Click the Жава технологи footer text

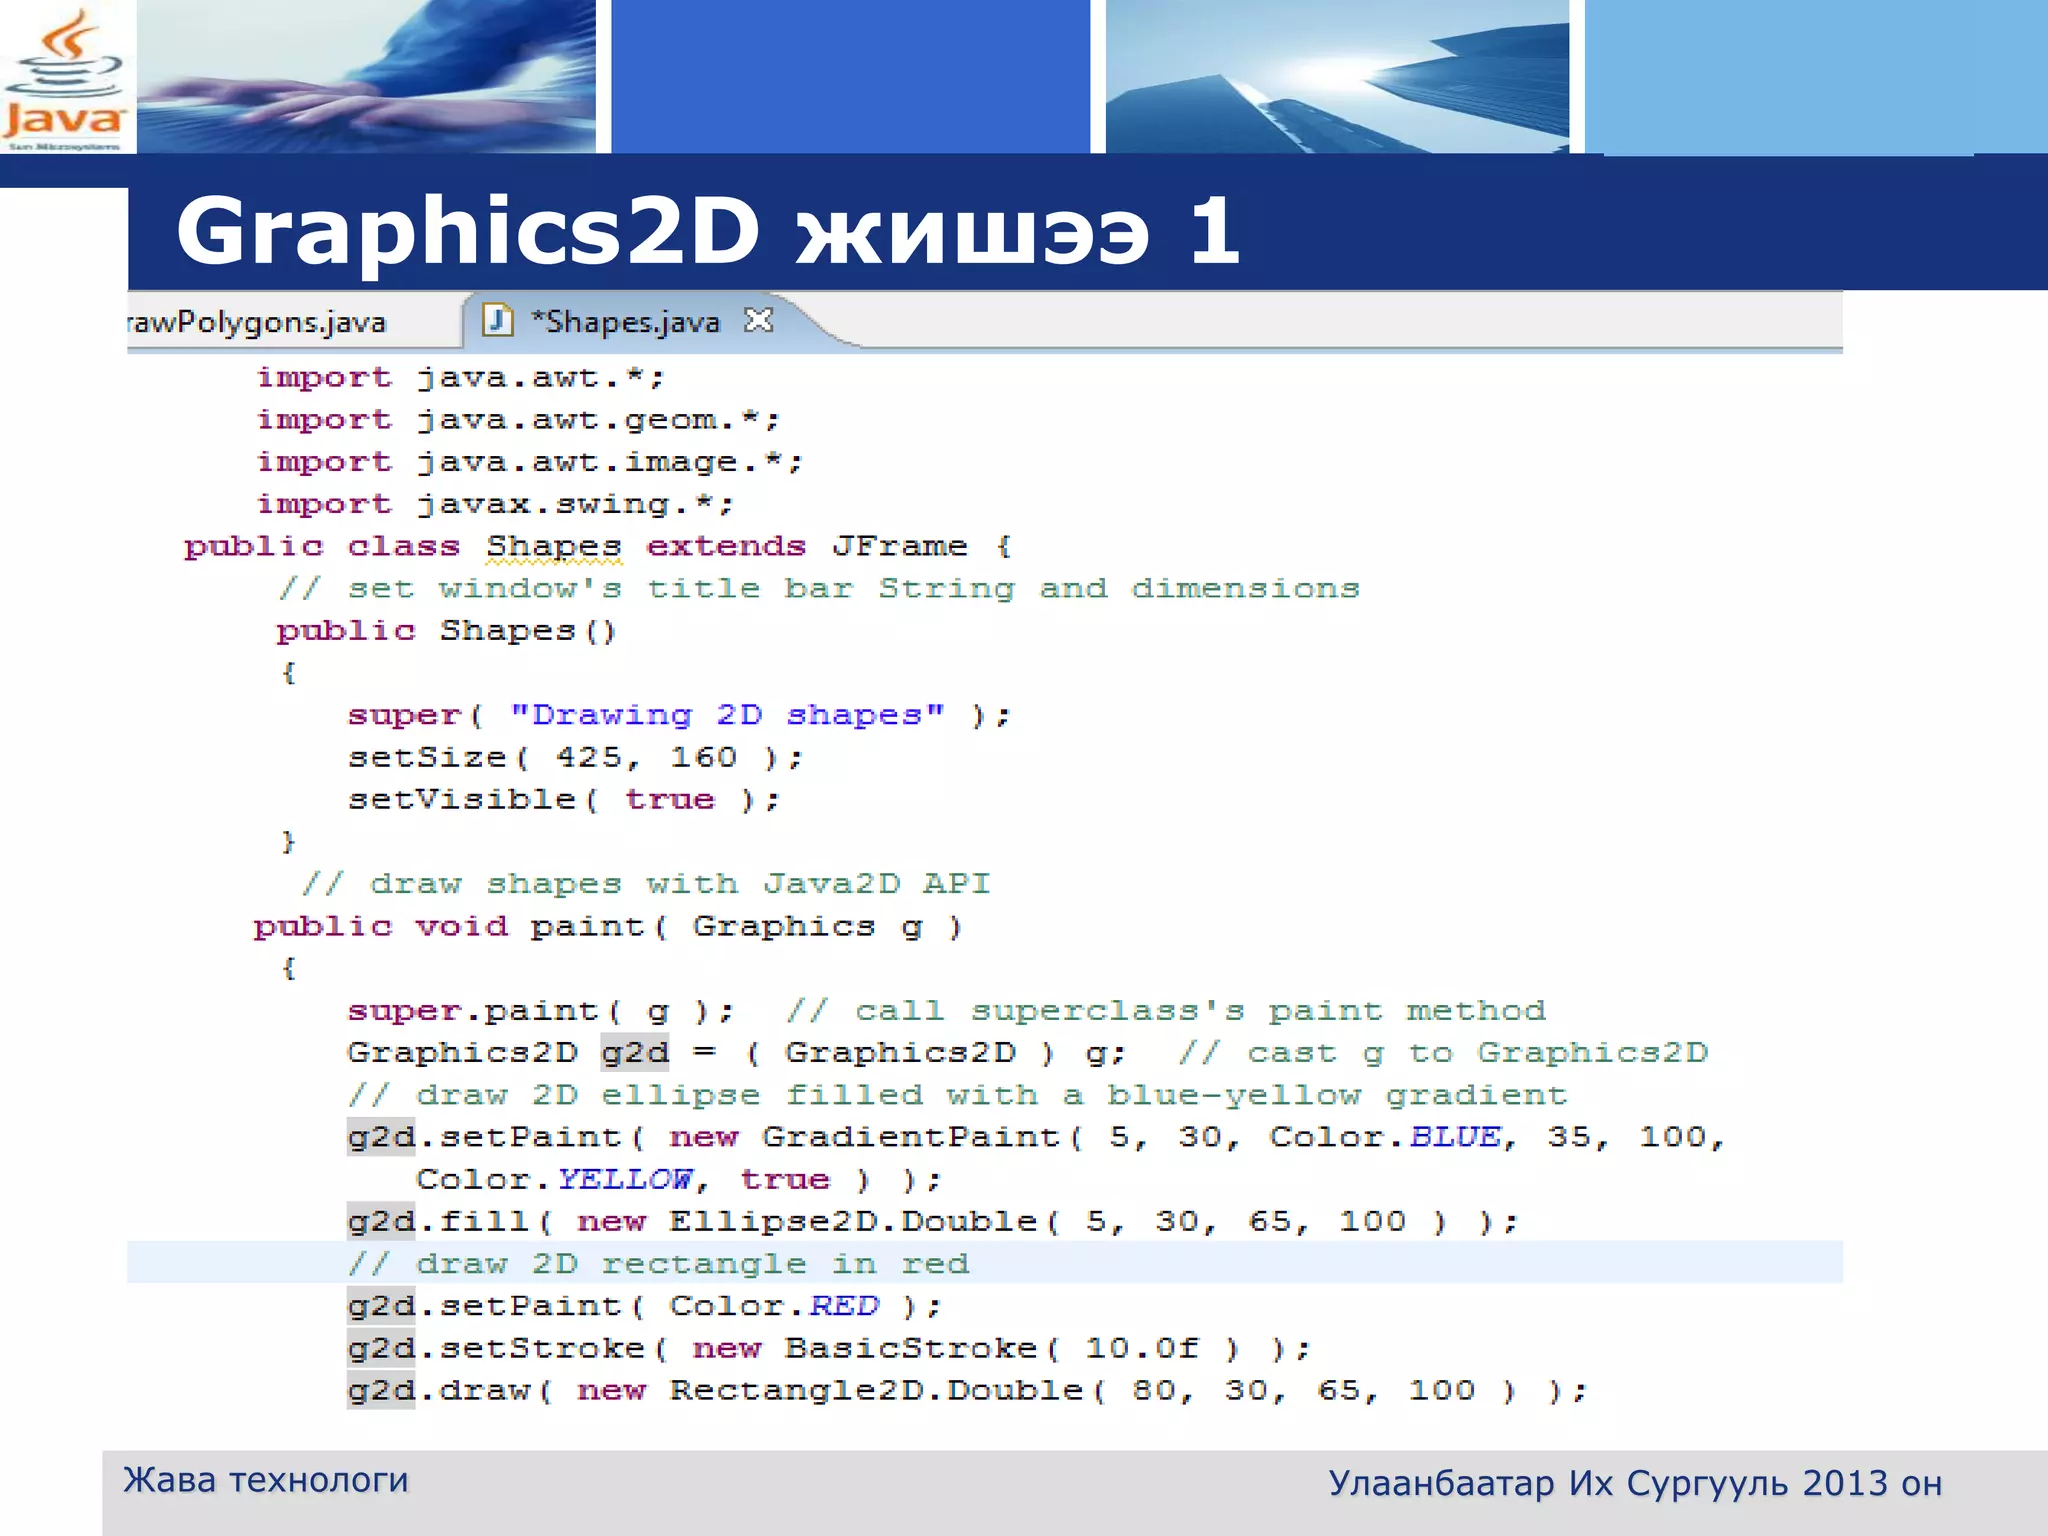pos(266,1480)
